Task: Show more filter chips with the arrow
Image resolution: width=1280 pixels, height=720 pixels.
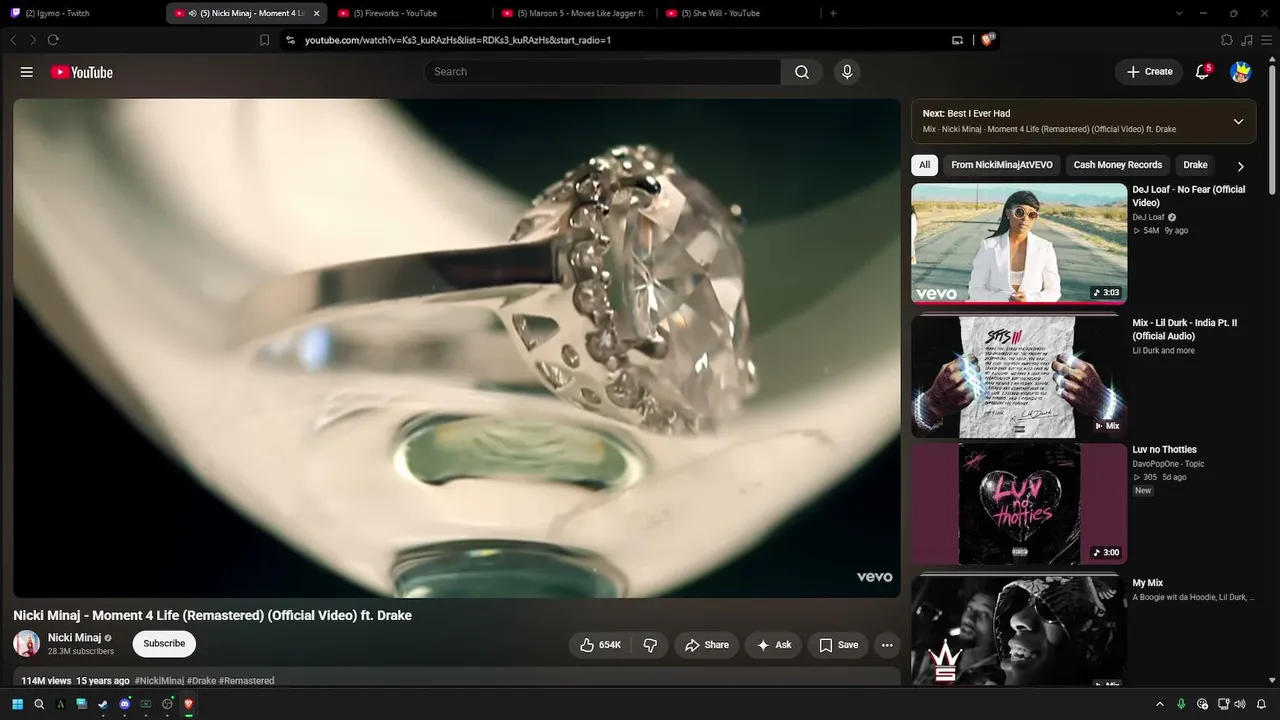Action: (x=1240, y=166)
